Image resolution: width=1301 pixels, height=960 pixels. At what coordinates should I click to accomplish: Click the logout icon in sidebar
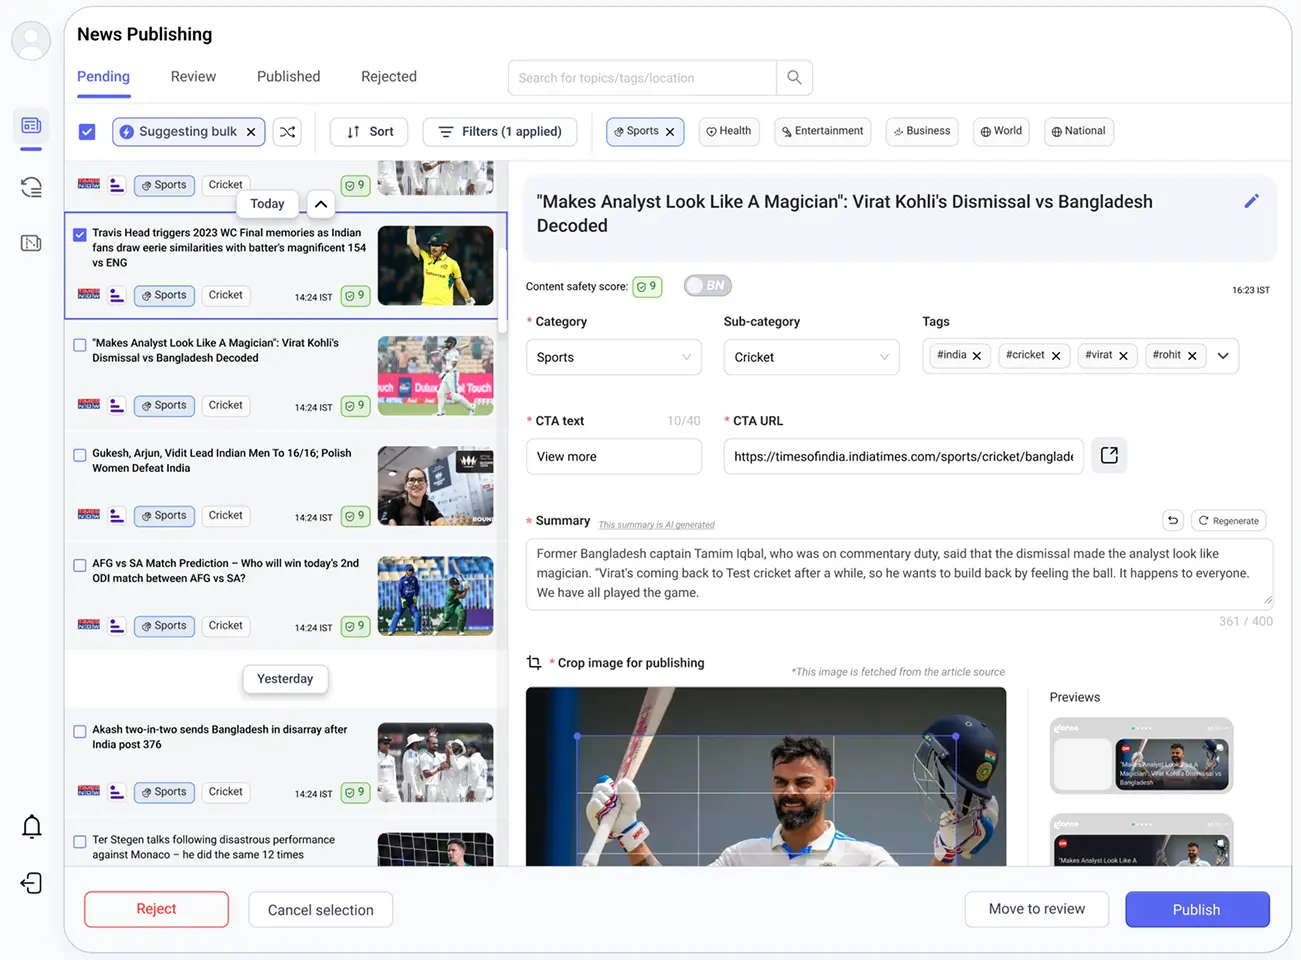(x=31, y=883)
